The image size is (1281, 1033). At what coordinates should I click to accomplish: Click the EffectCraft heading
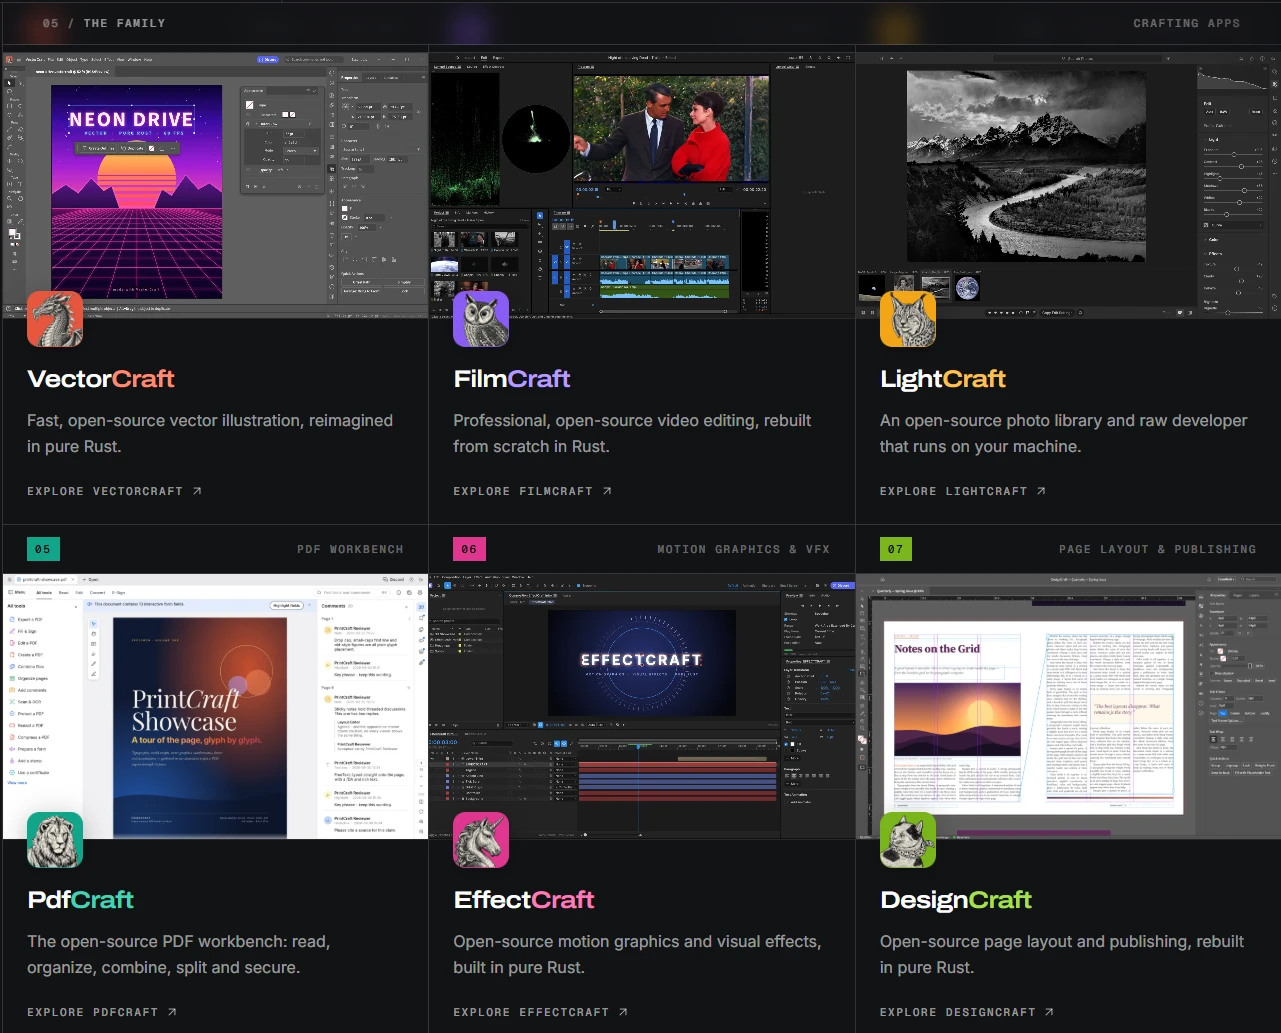point(524,900)
